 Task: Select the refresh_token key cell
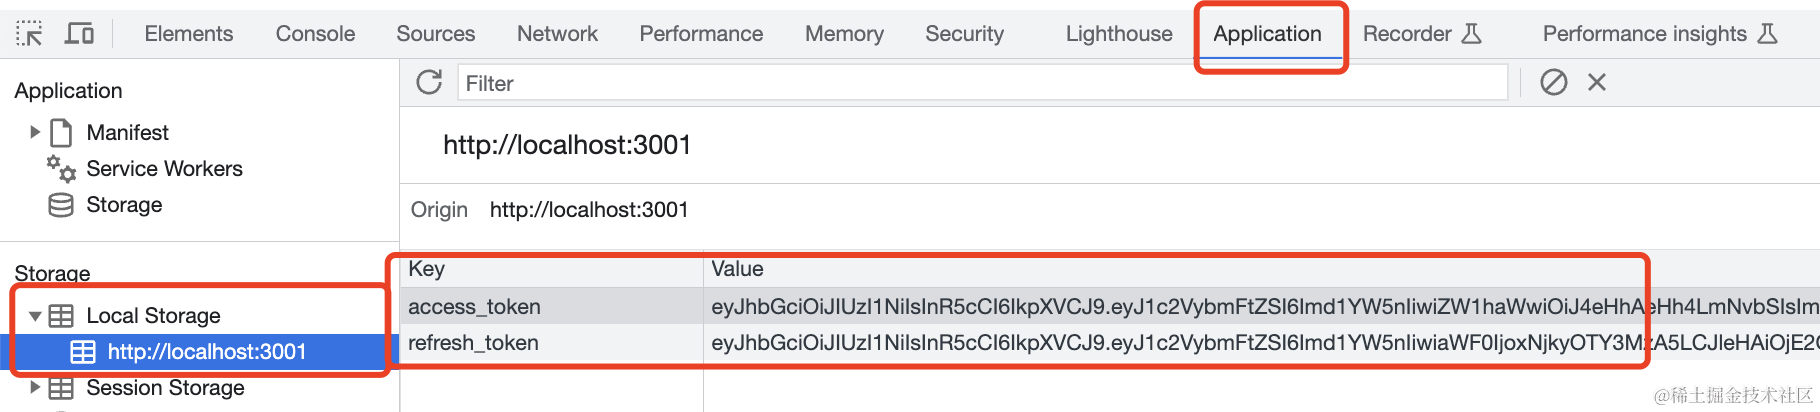coord(473,343)
